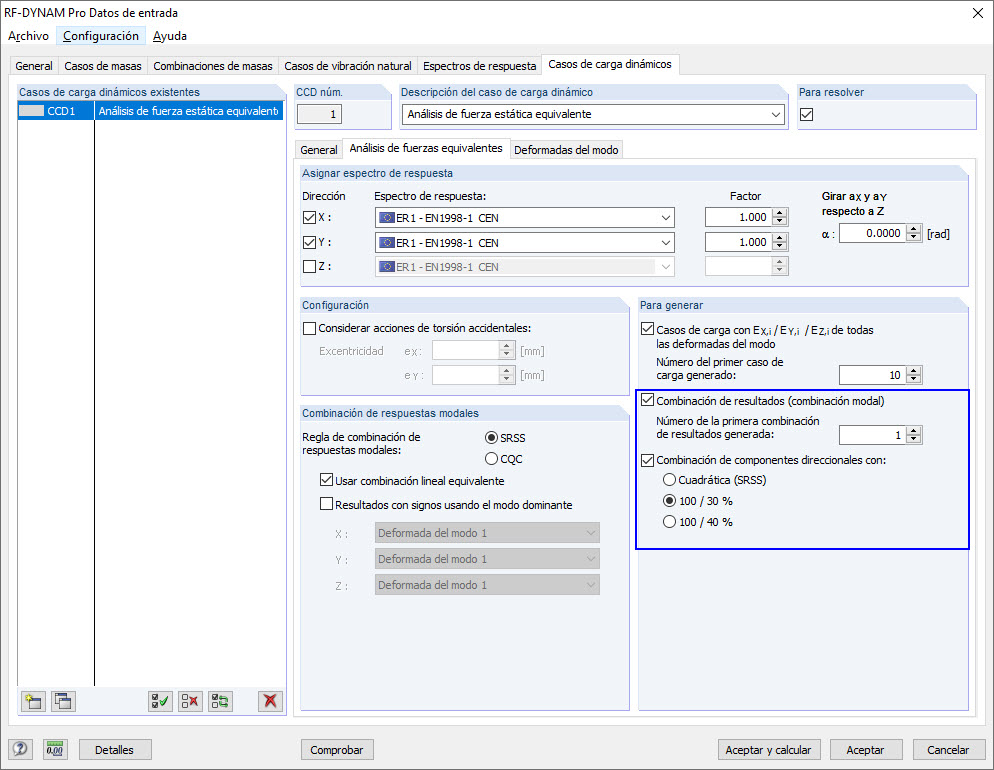Select all load cases via check-all icon

(160, 701)
